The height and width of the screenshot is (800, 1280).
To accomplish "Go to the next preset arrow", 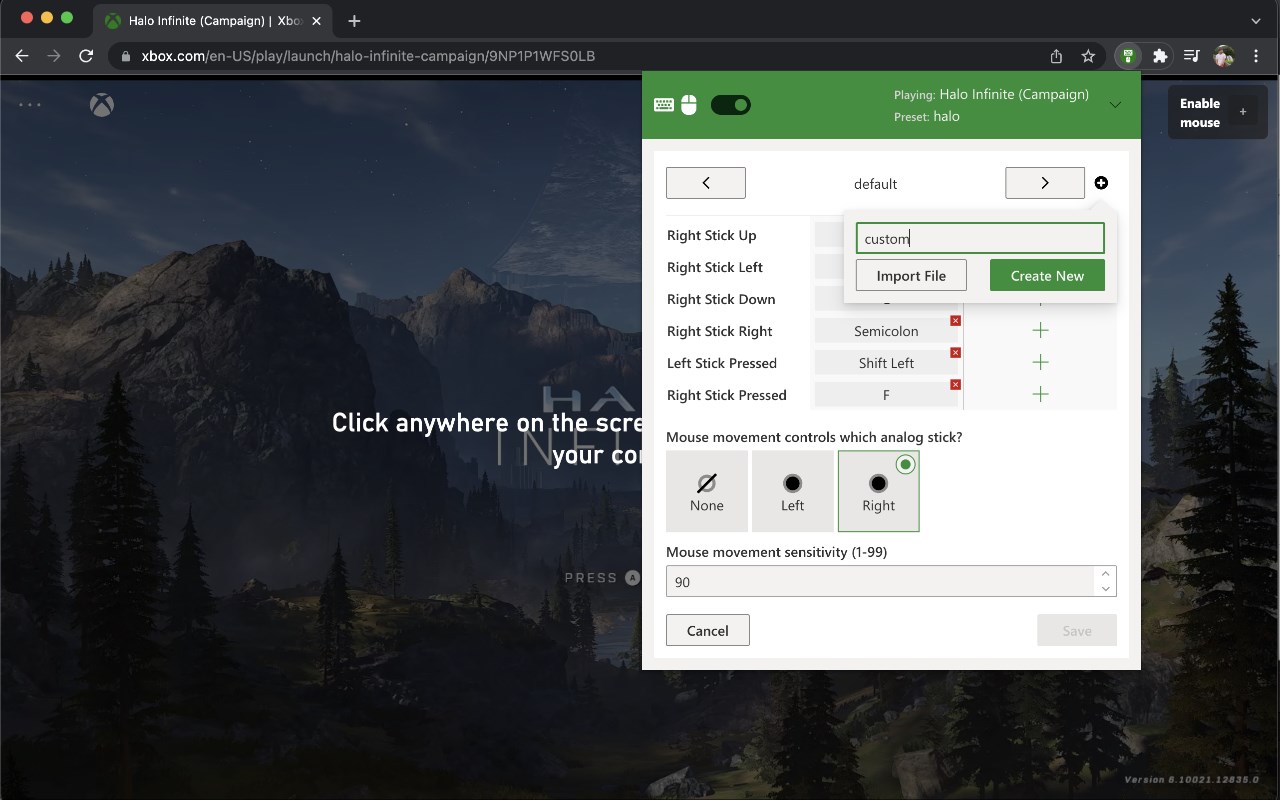I will click(x=1045, y=183).
